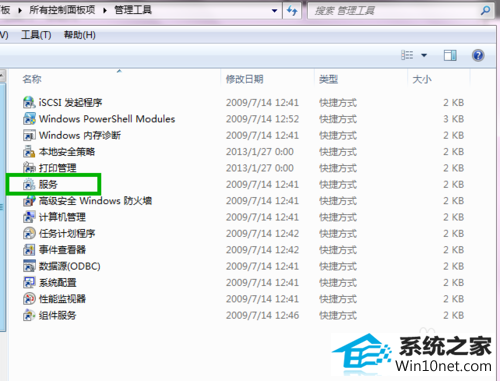Viewport: 500px width, 381px height.
Task: Click the iSCSI 发起程序 name
Action: pos(70,103)
